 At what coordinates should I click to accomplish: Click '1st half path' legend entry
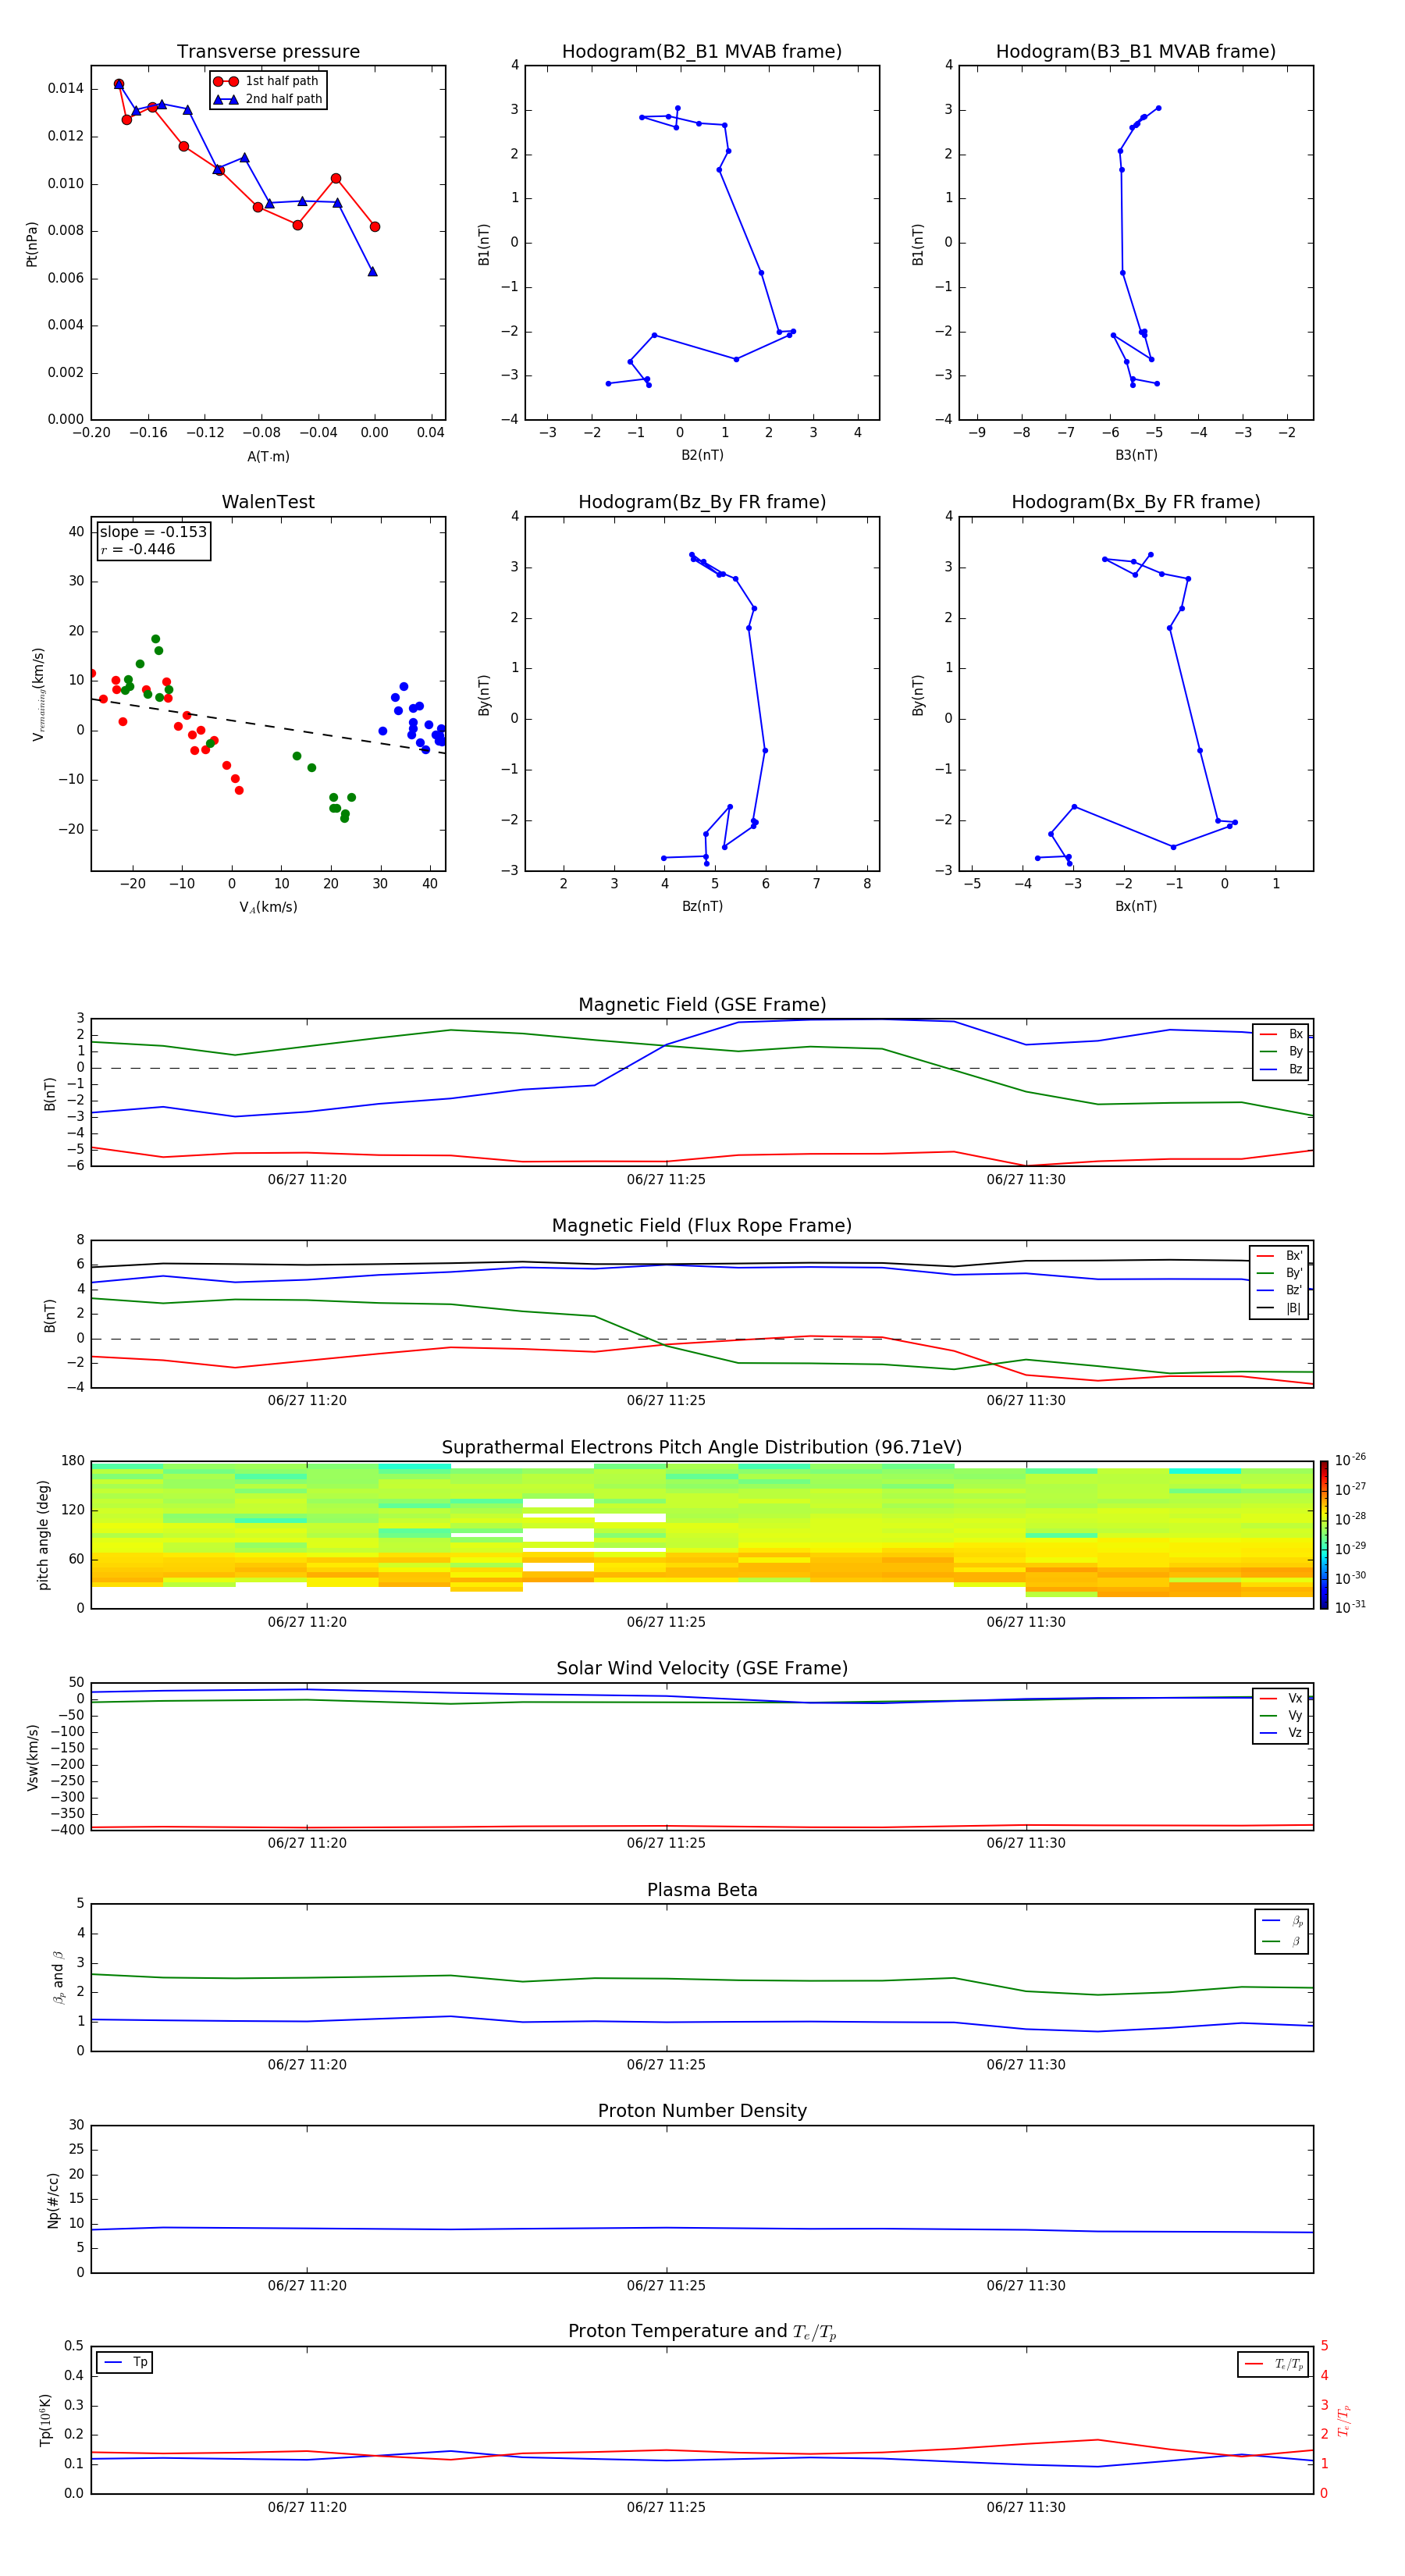(267, 81)
